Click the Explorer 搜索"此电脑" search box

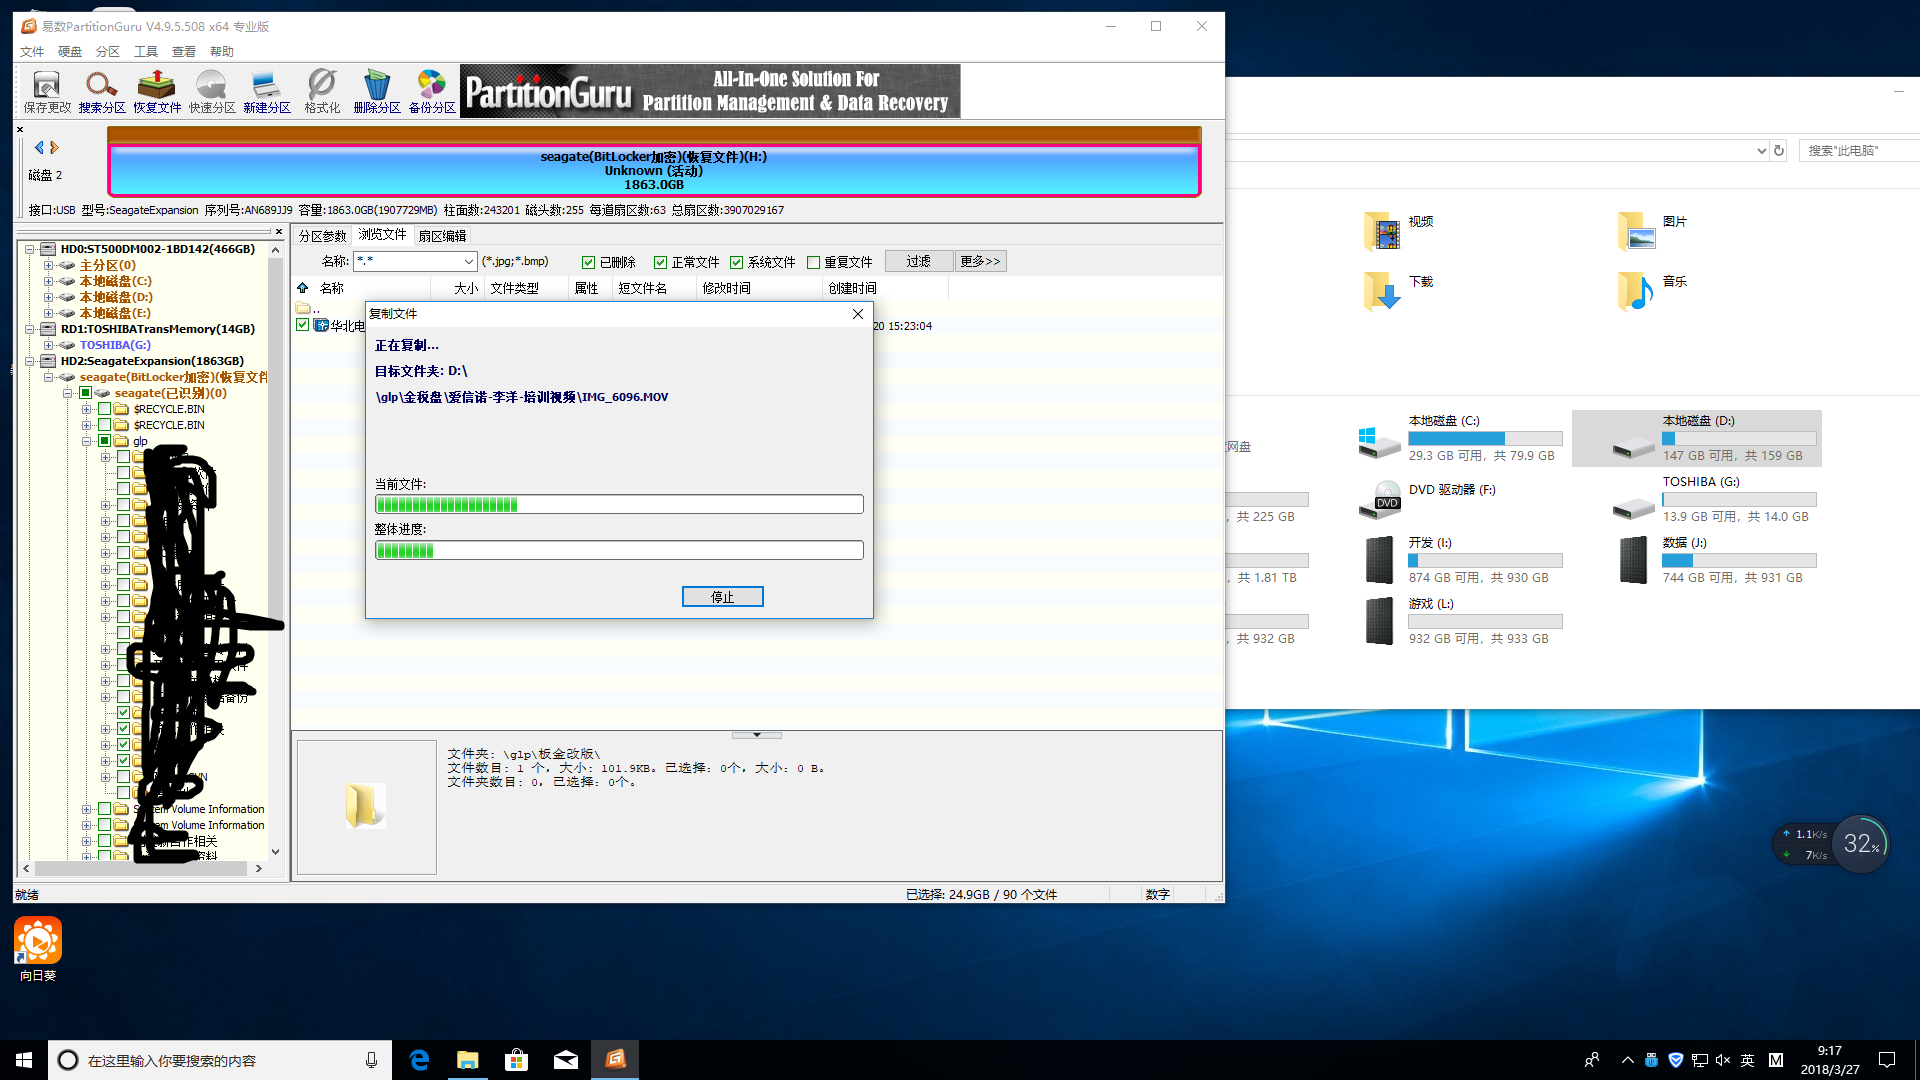click(1860, 151)
